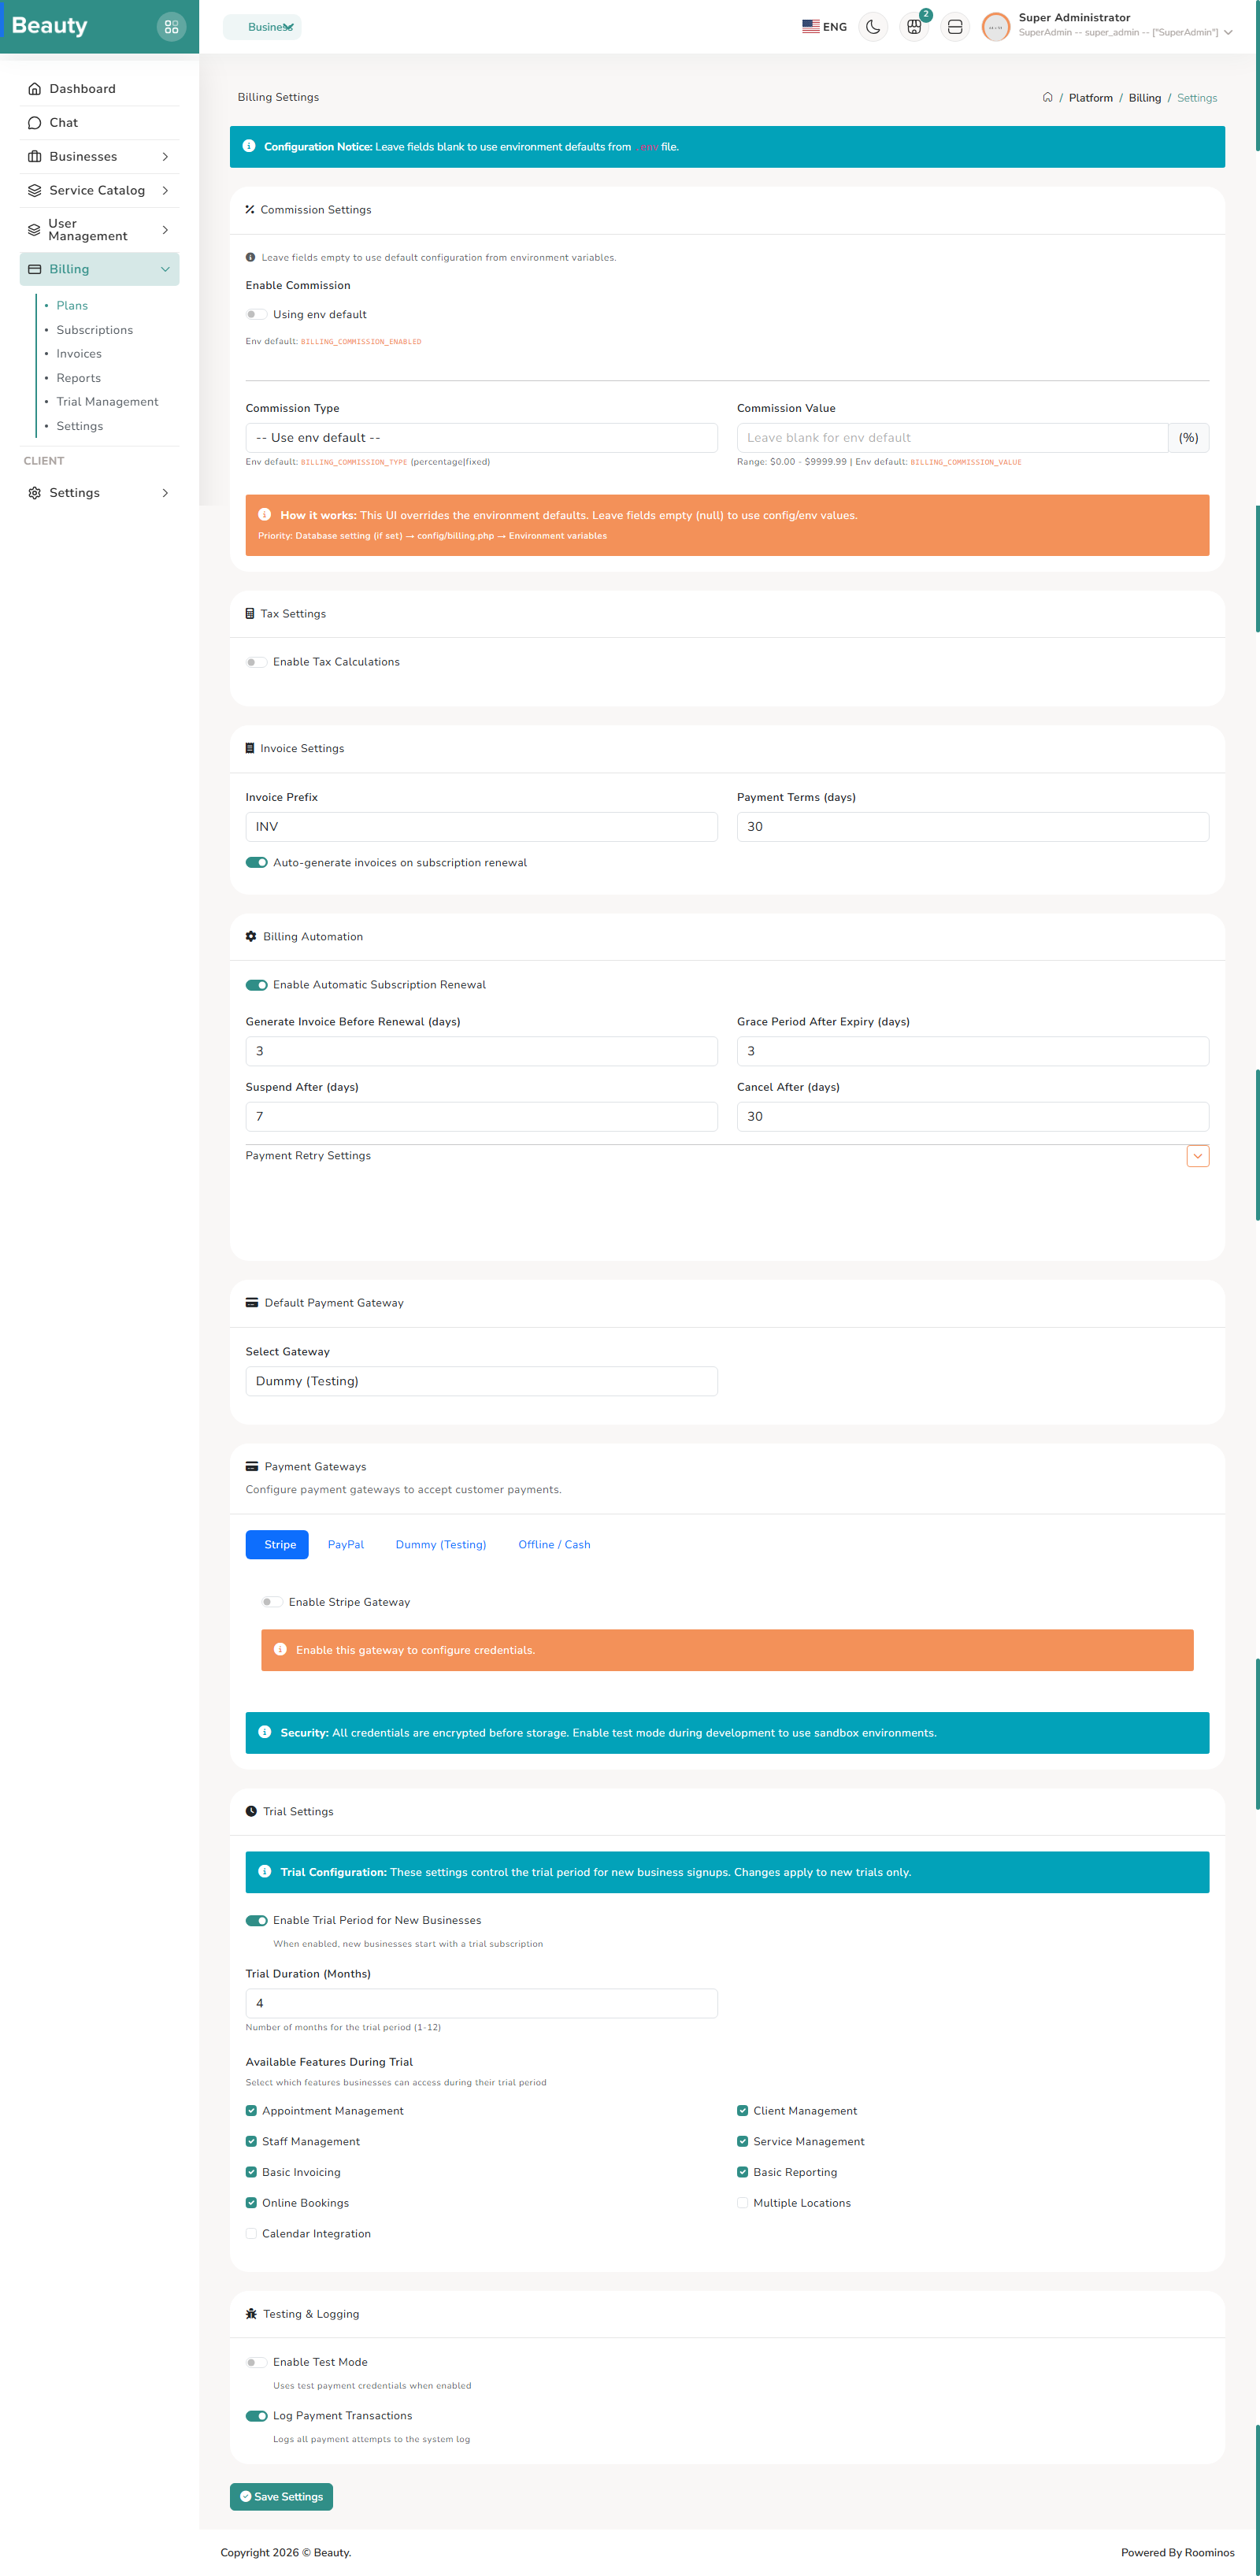Click the Trial Settings clock icon
This screenshot has height=2576, width=1260.
pos(251,1811)
